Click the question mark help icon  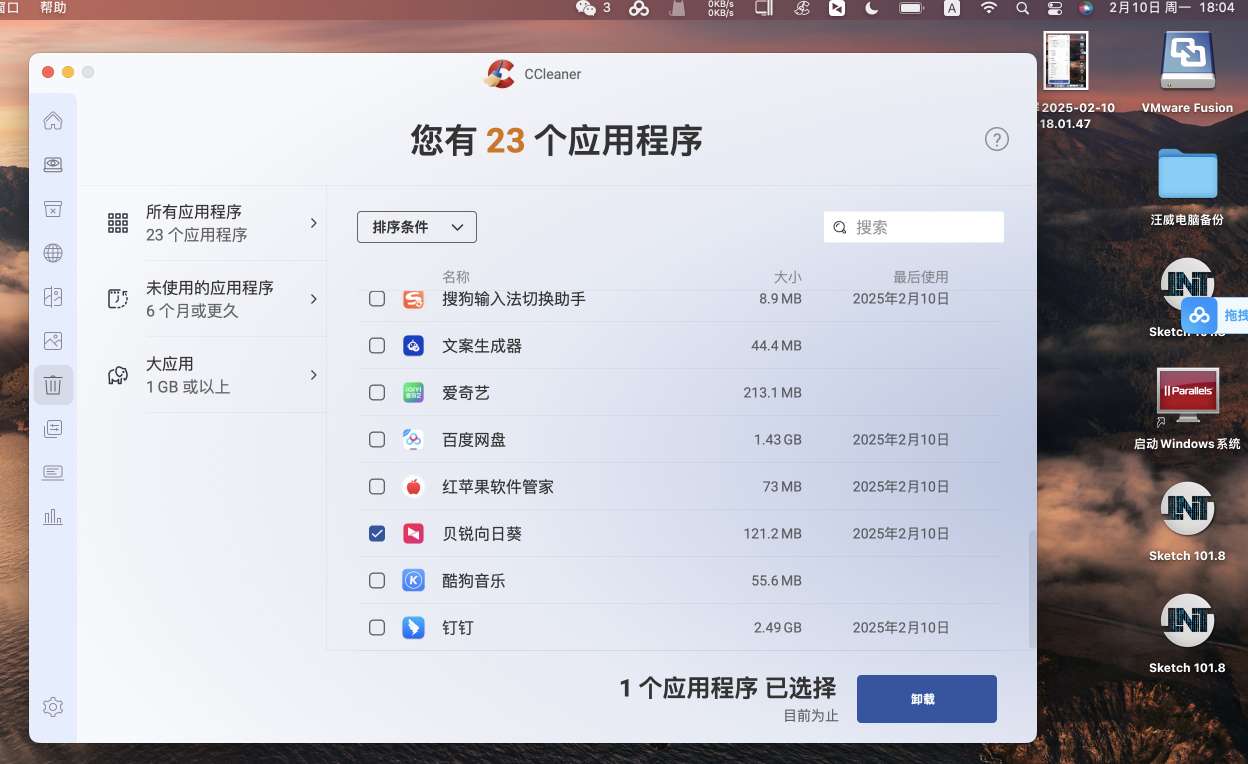point(996,139)
